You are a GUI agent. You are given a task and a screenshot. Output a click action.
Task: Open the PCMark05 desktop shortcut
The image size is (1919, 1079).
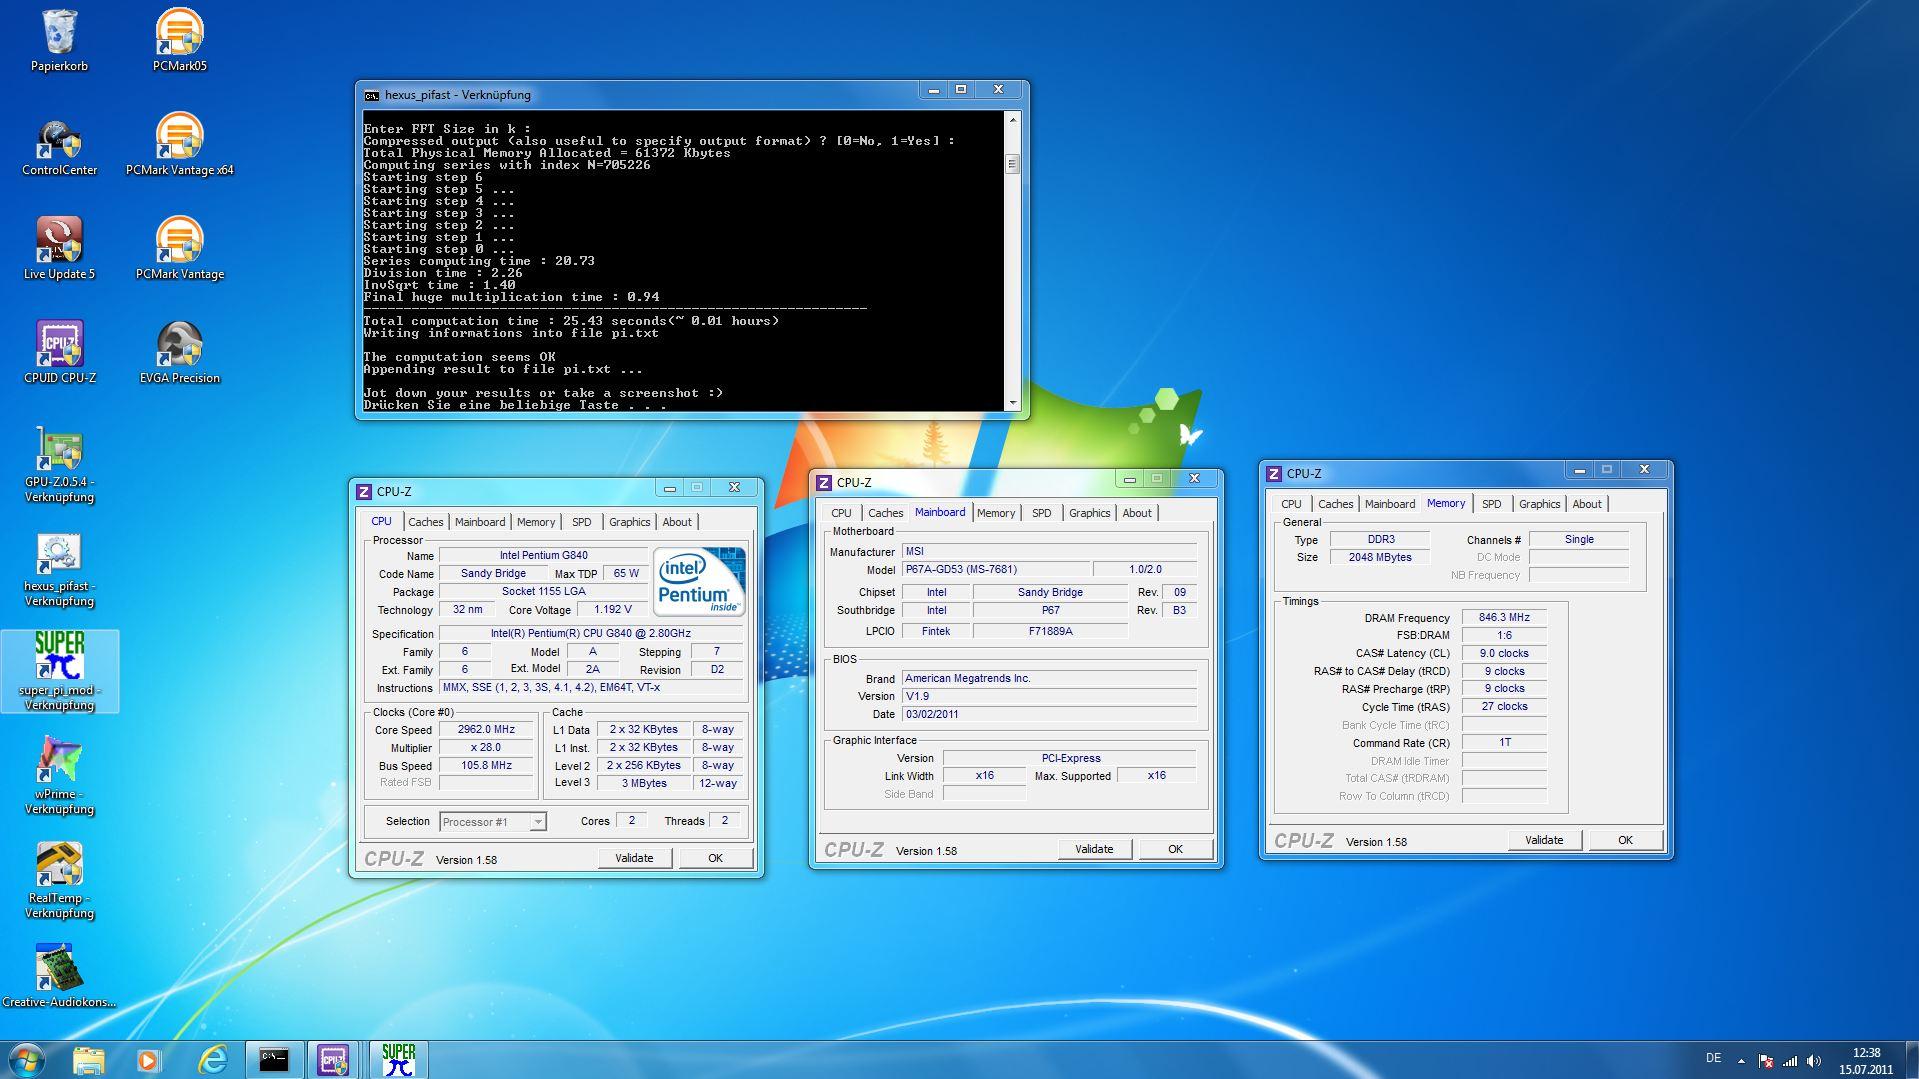tap(180, 40)
